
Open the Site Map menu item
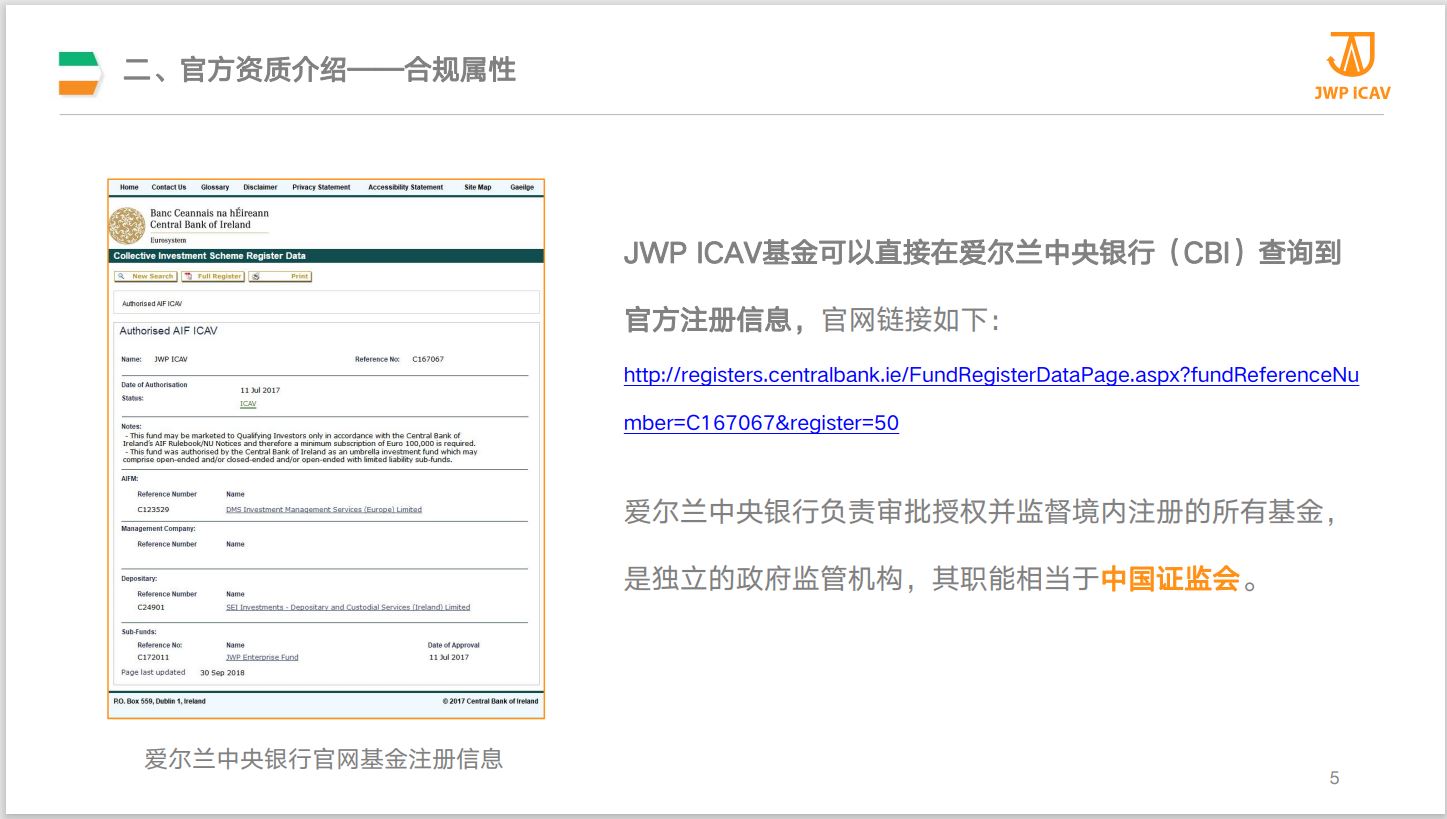click(477, 187)
